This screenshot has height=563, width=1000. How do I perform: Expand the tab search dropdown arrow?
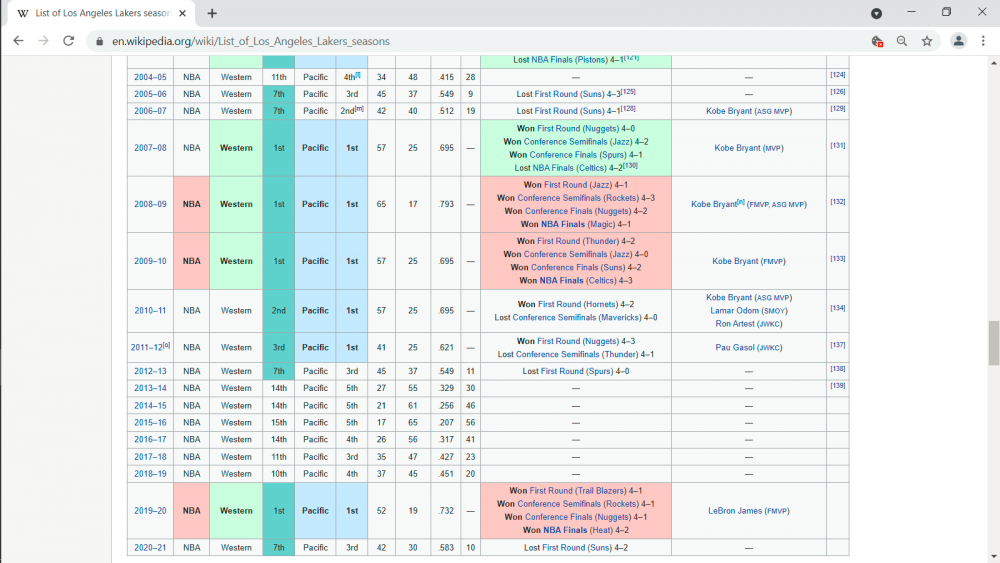tap(877, 13)
